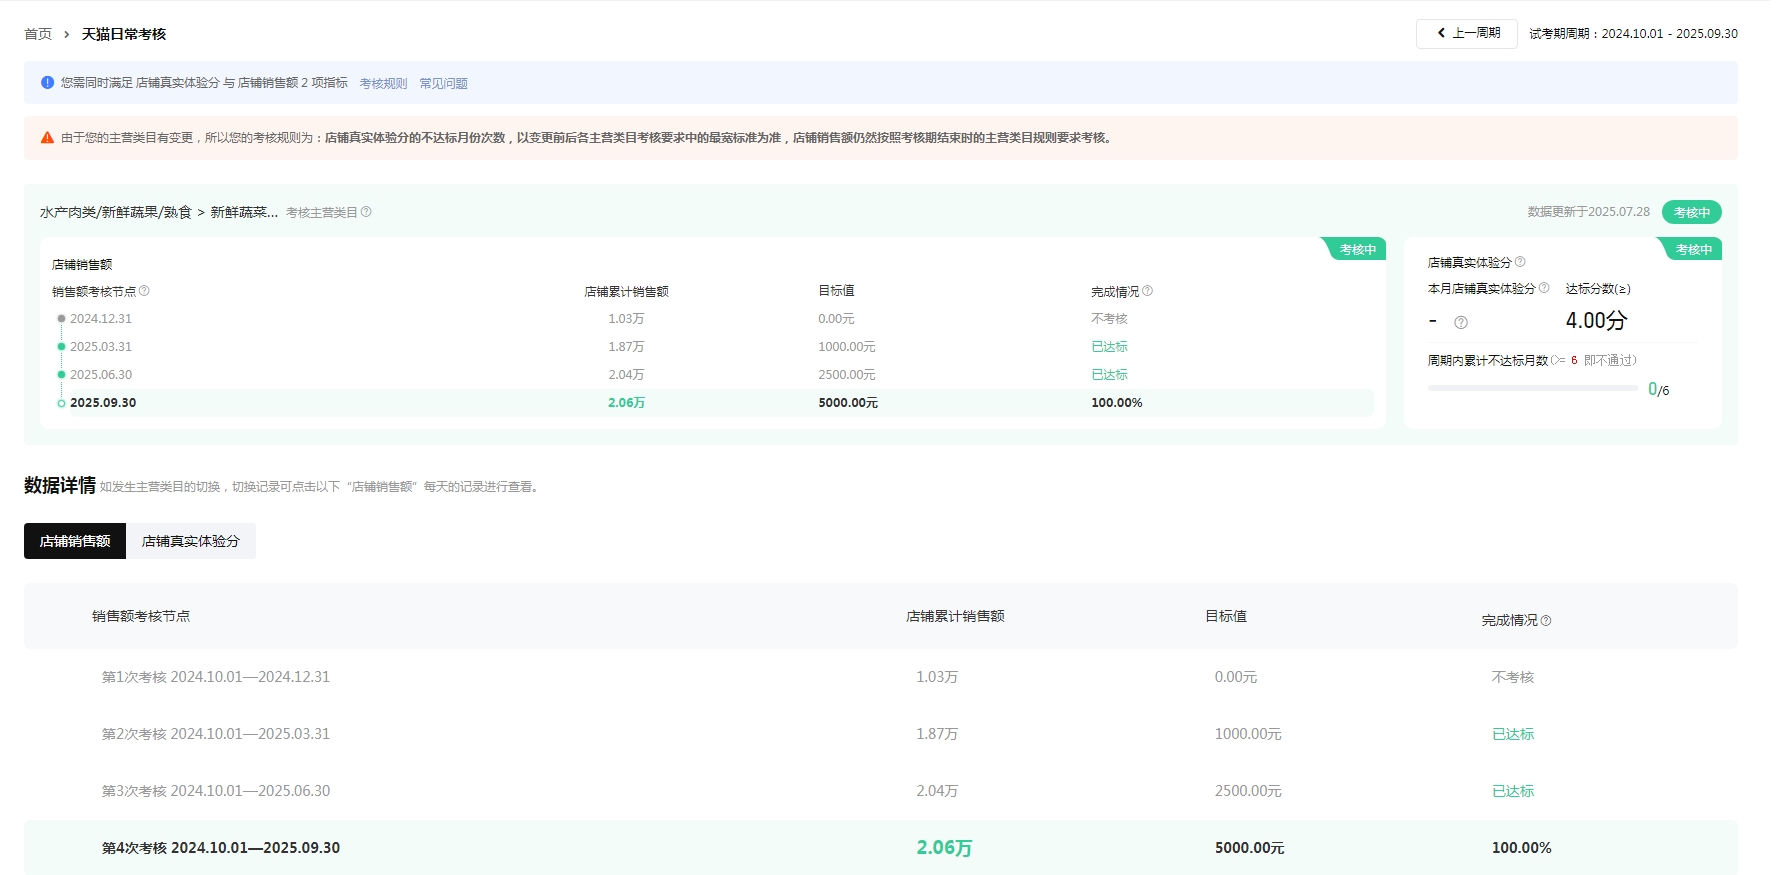Select the 店铺销售额 tab
Screen dimensions: 1788x875
click(x=75, y=541)
